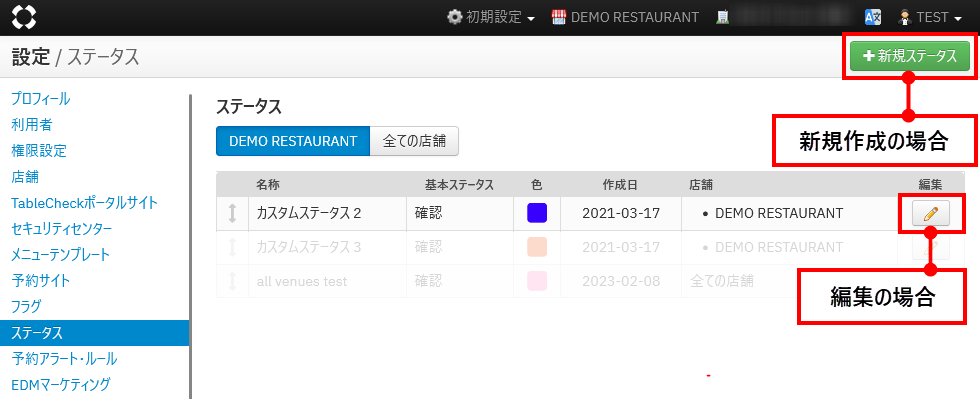This screenshot has width=980, height=399.
Task: Open メニューテンプレート in the sidebar
Action: coord(61,255)
